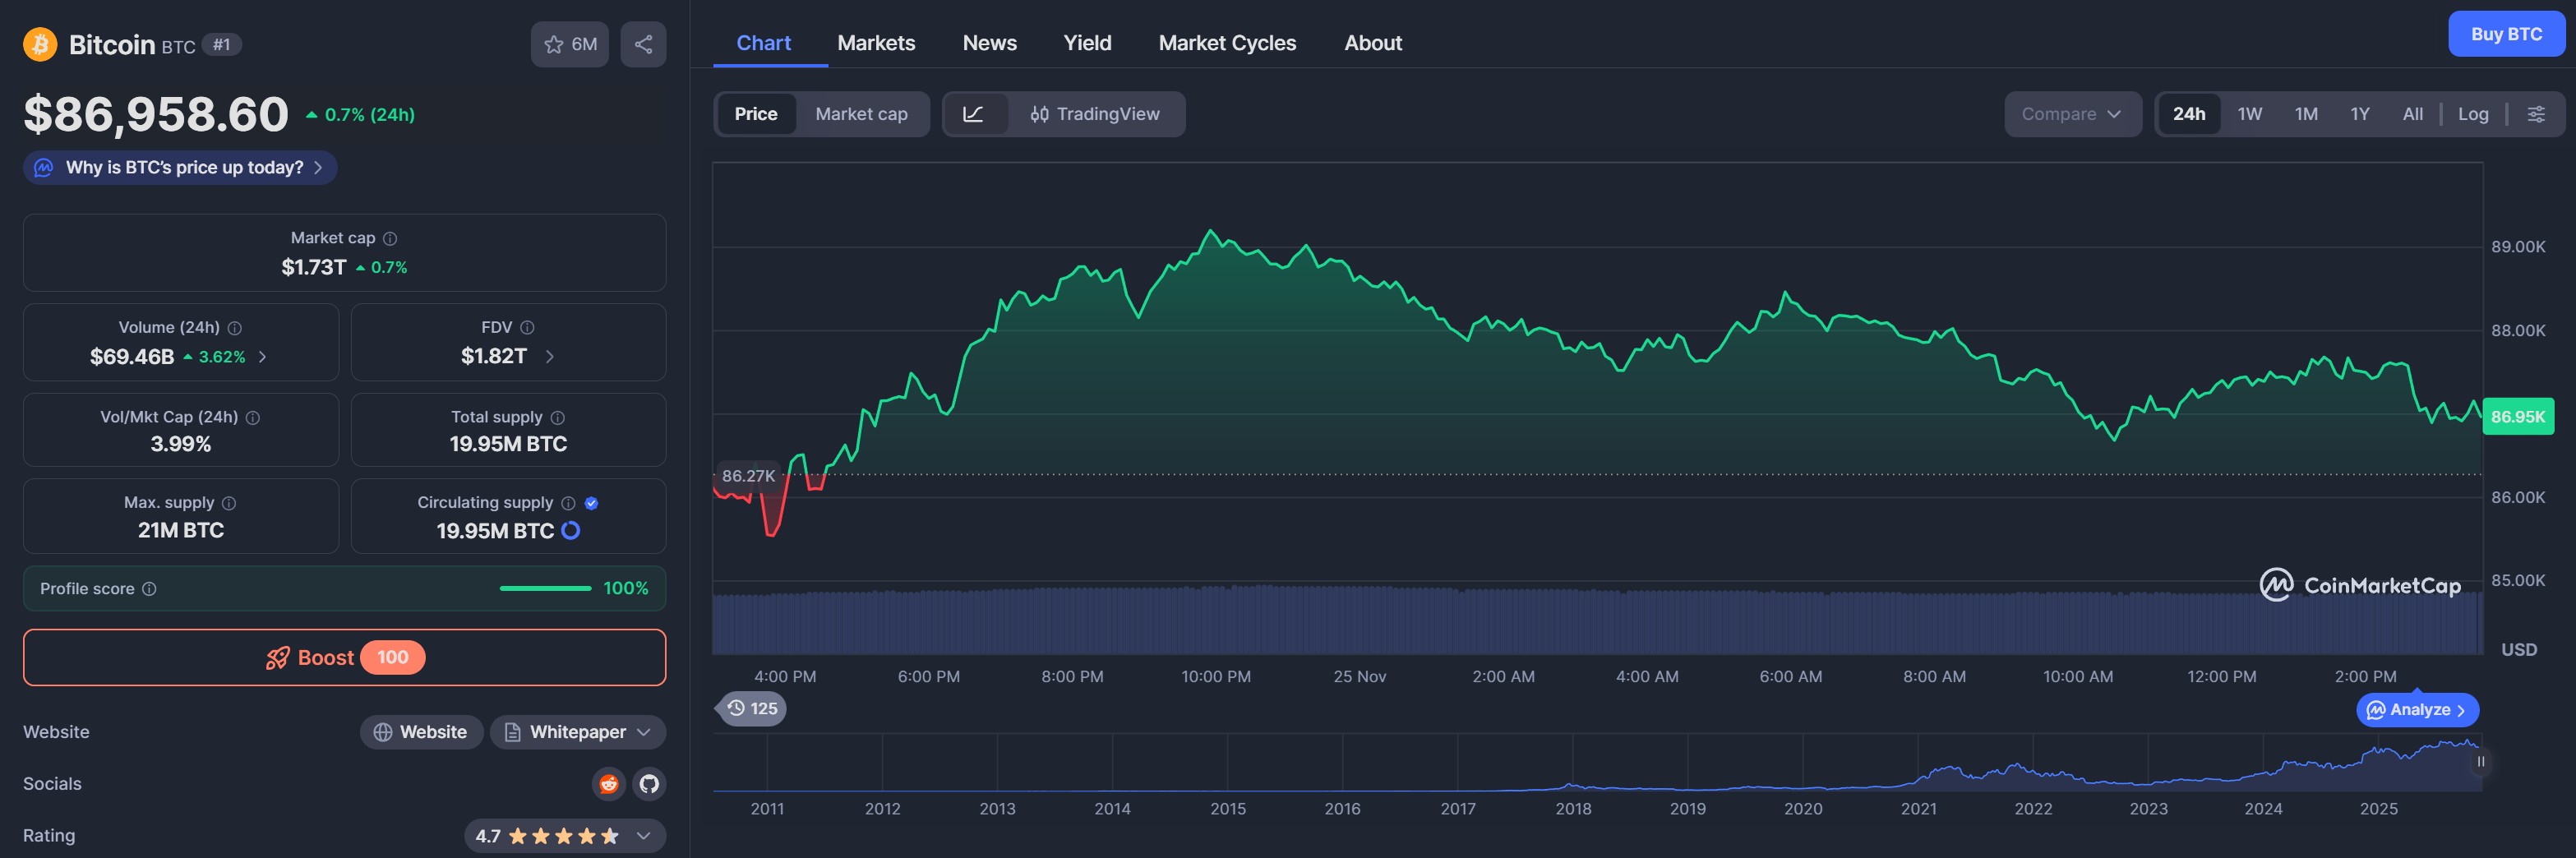Click the share icon next to Bitcoin title

pos(643,44)
